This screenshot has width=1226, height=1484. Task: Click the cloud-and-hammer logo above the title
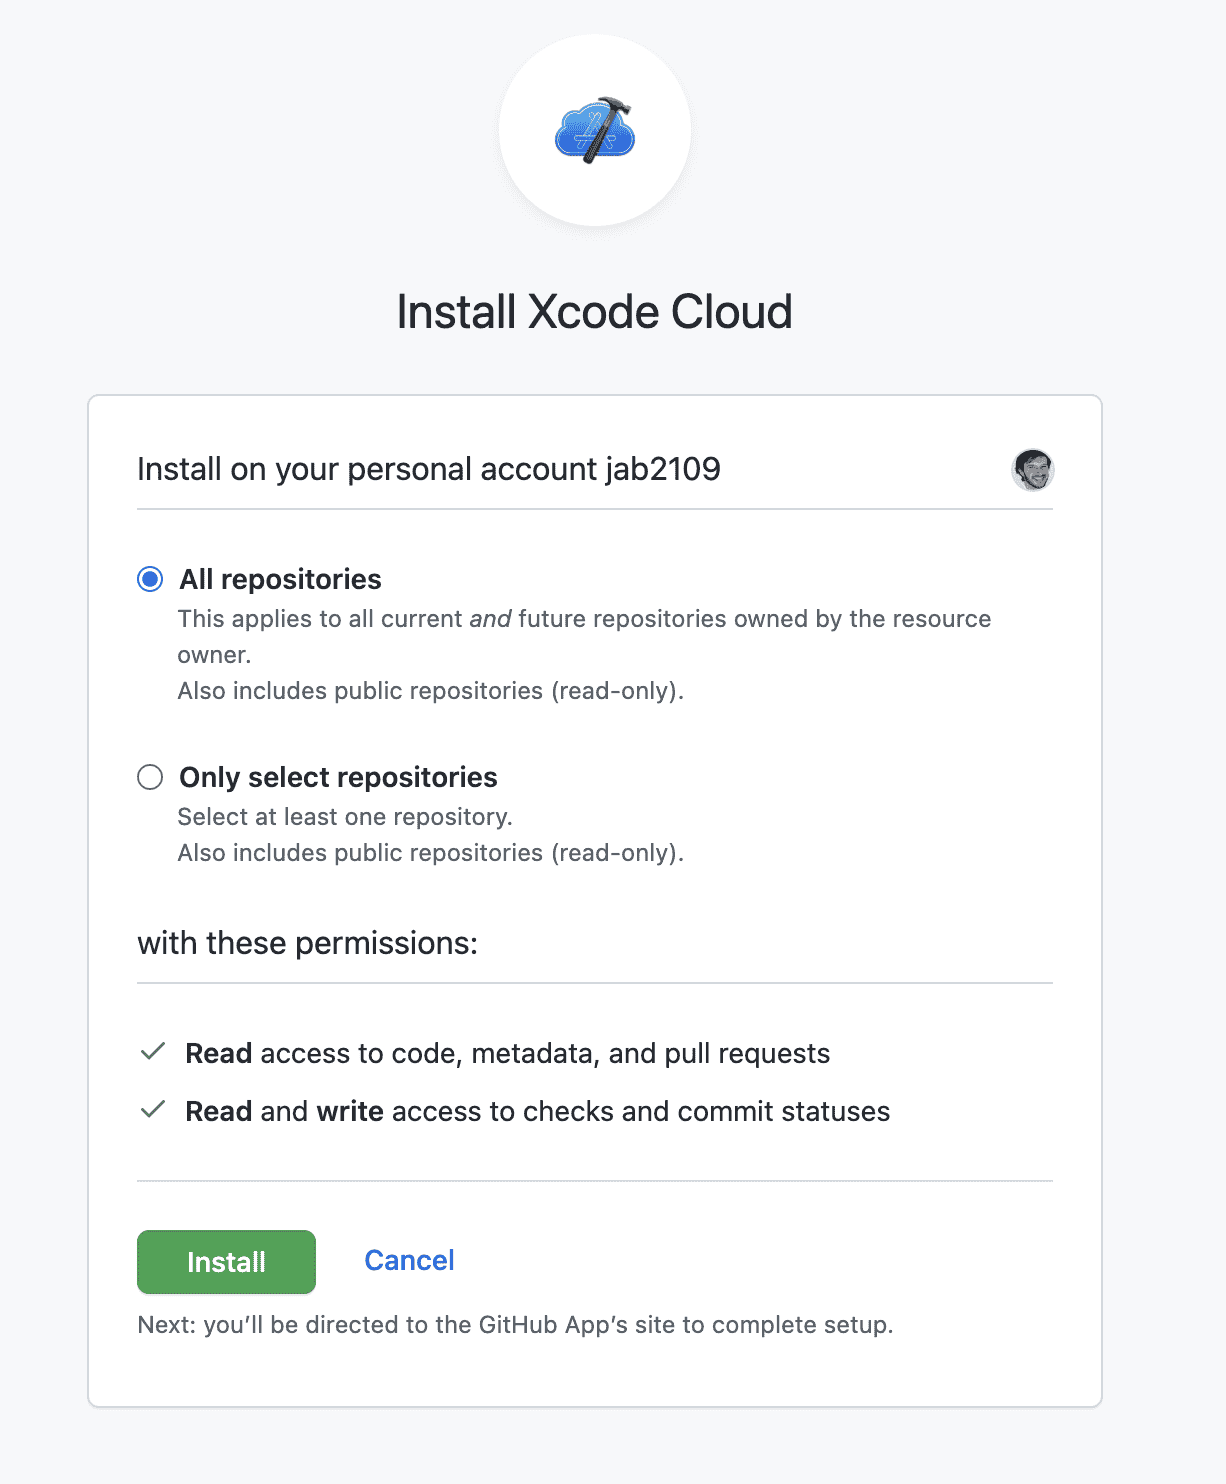pos(595,133)
